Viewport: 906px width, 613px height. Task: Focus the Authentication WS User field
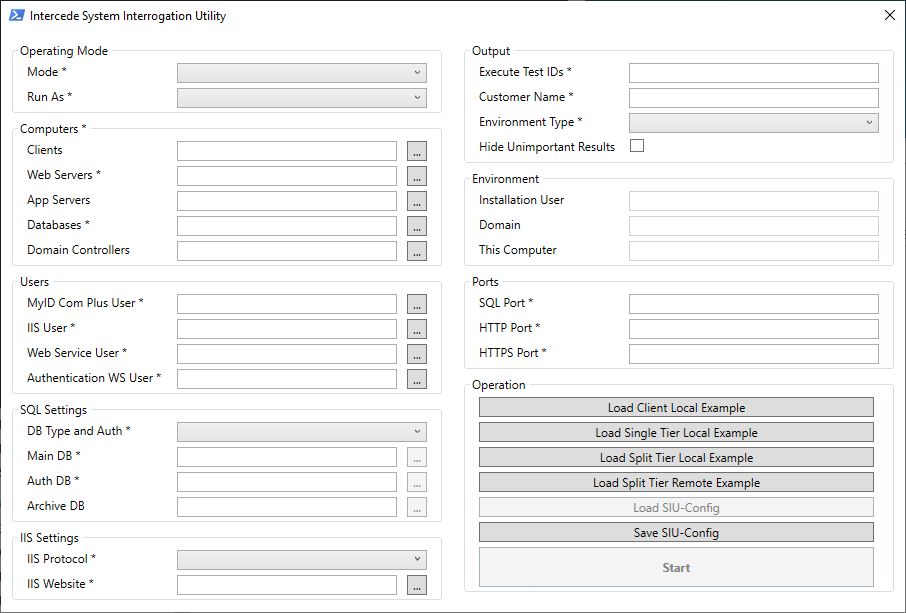tap(287, 379)
